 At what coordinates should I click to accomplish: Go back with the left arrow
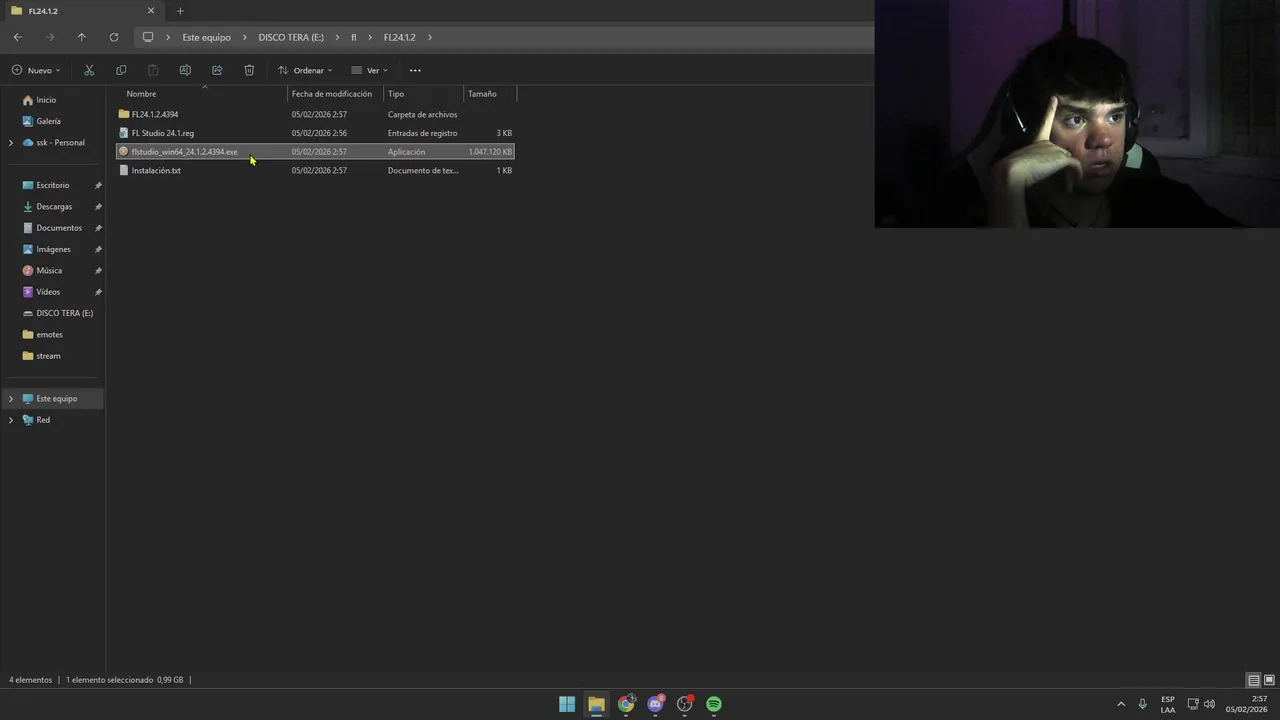18,37
